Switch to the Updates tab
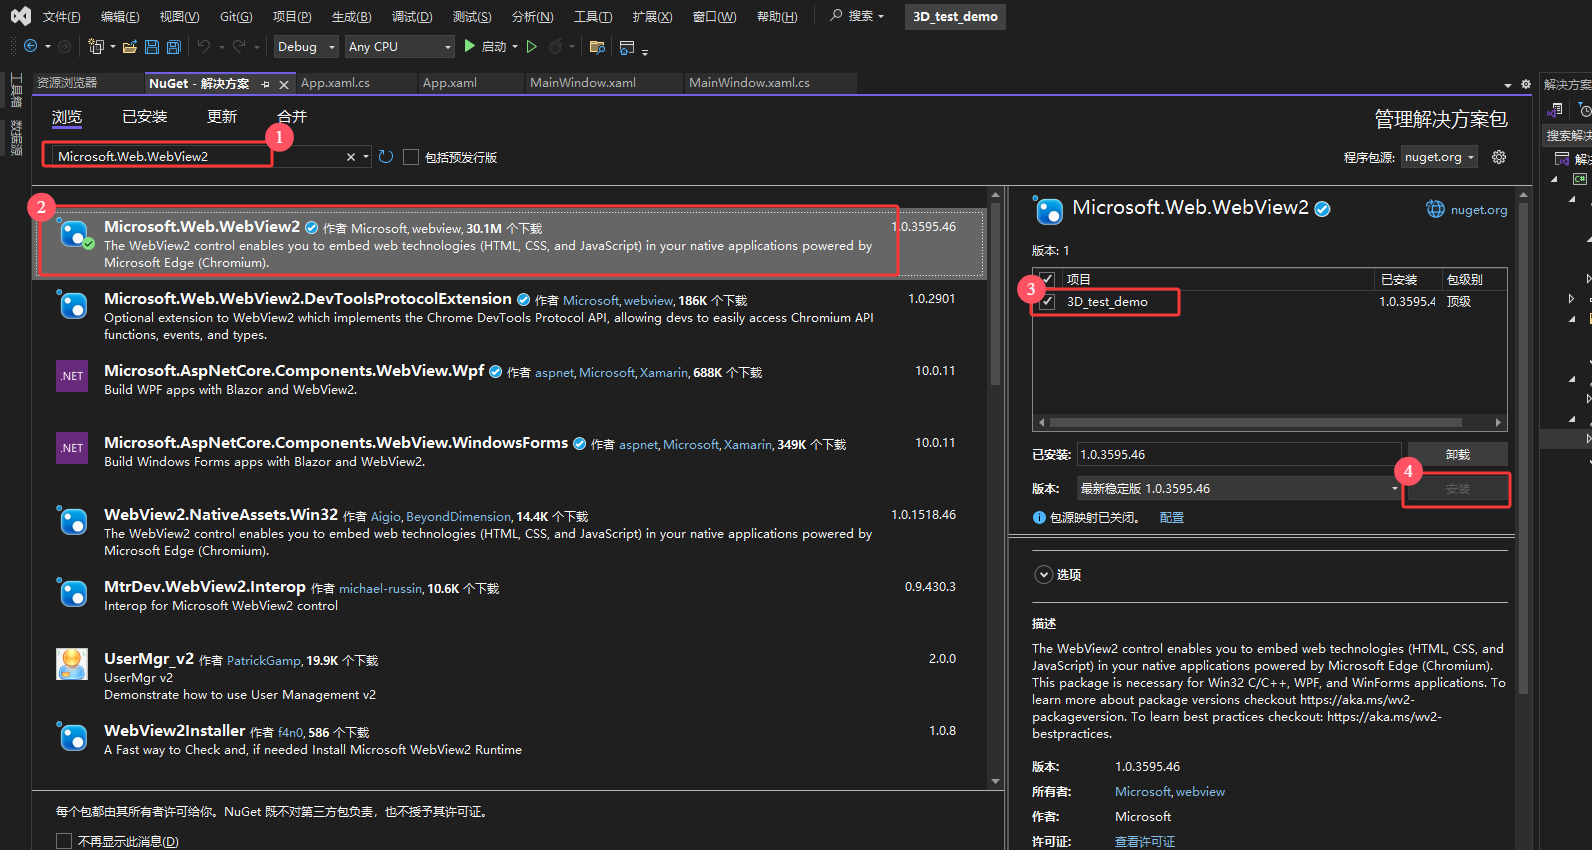The image size is (1592, 850). [222, 117]
